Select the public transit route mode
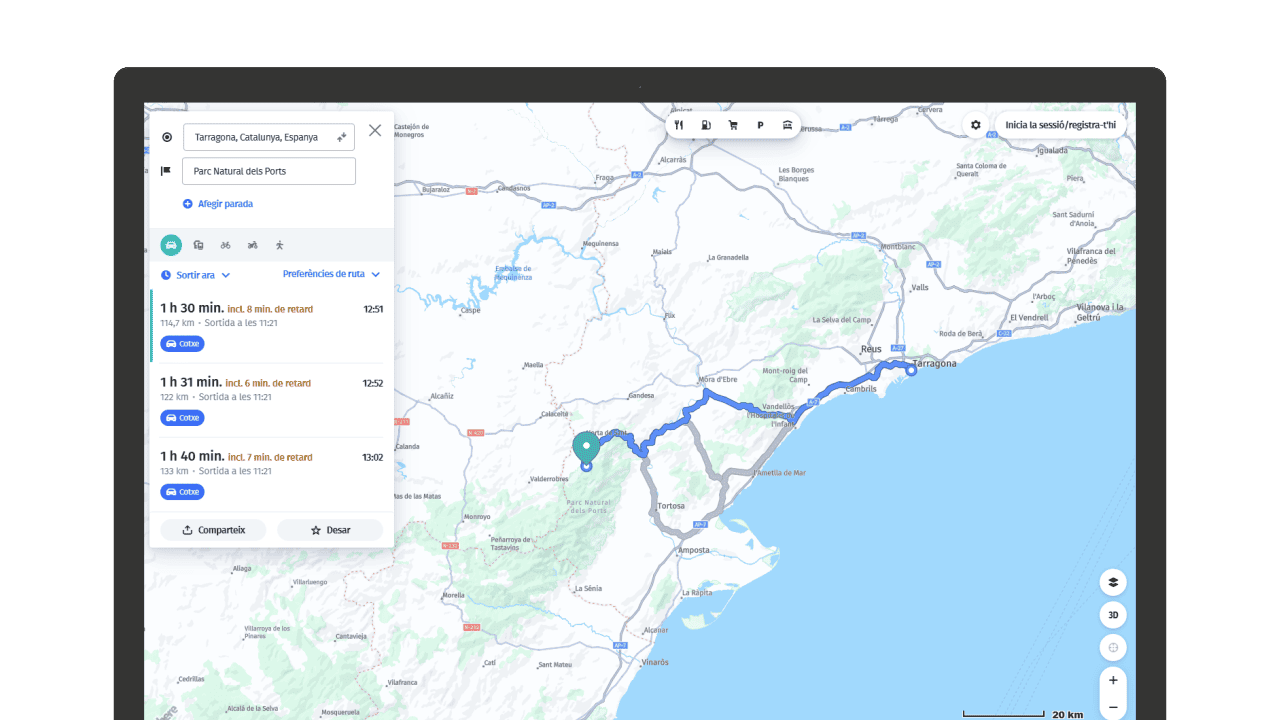The image size is (1280, 720). click(x=198, y=244)
